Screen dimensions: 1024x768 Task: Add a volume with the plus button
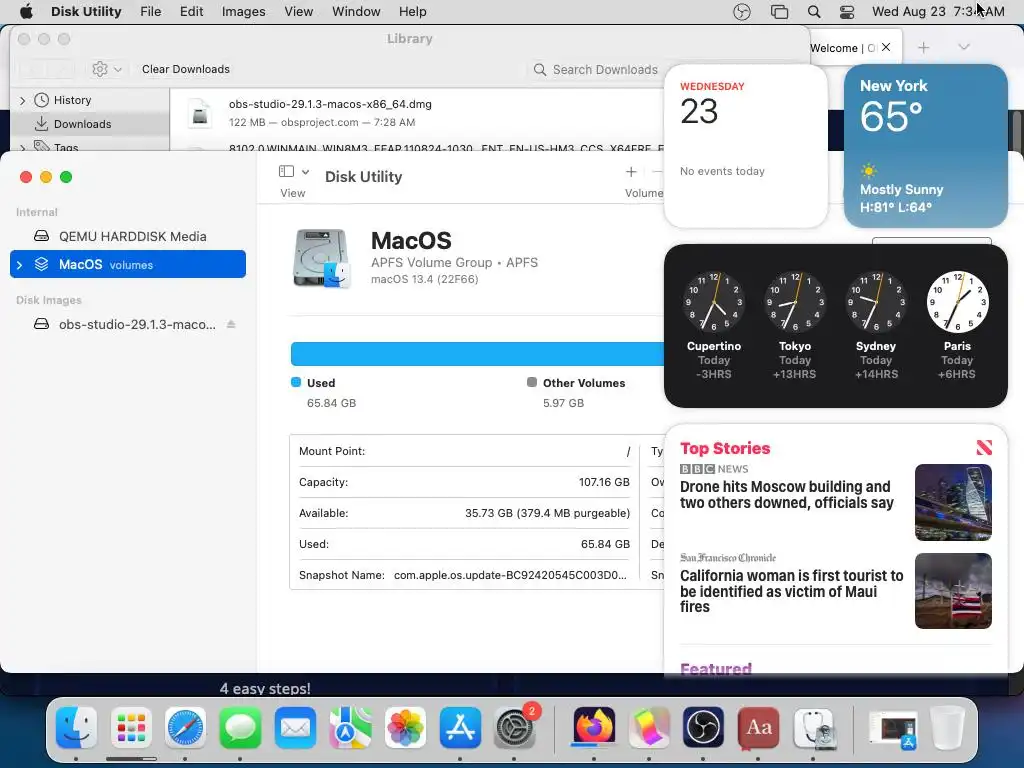pos(631,172)
